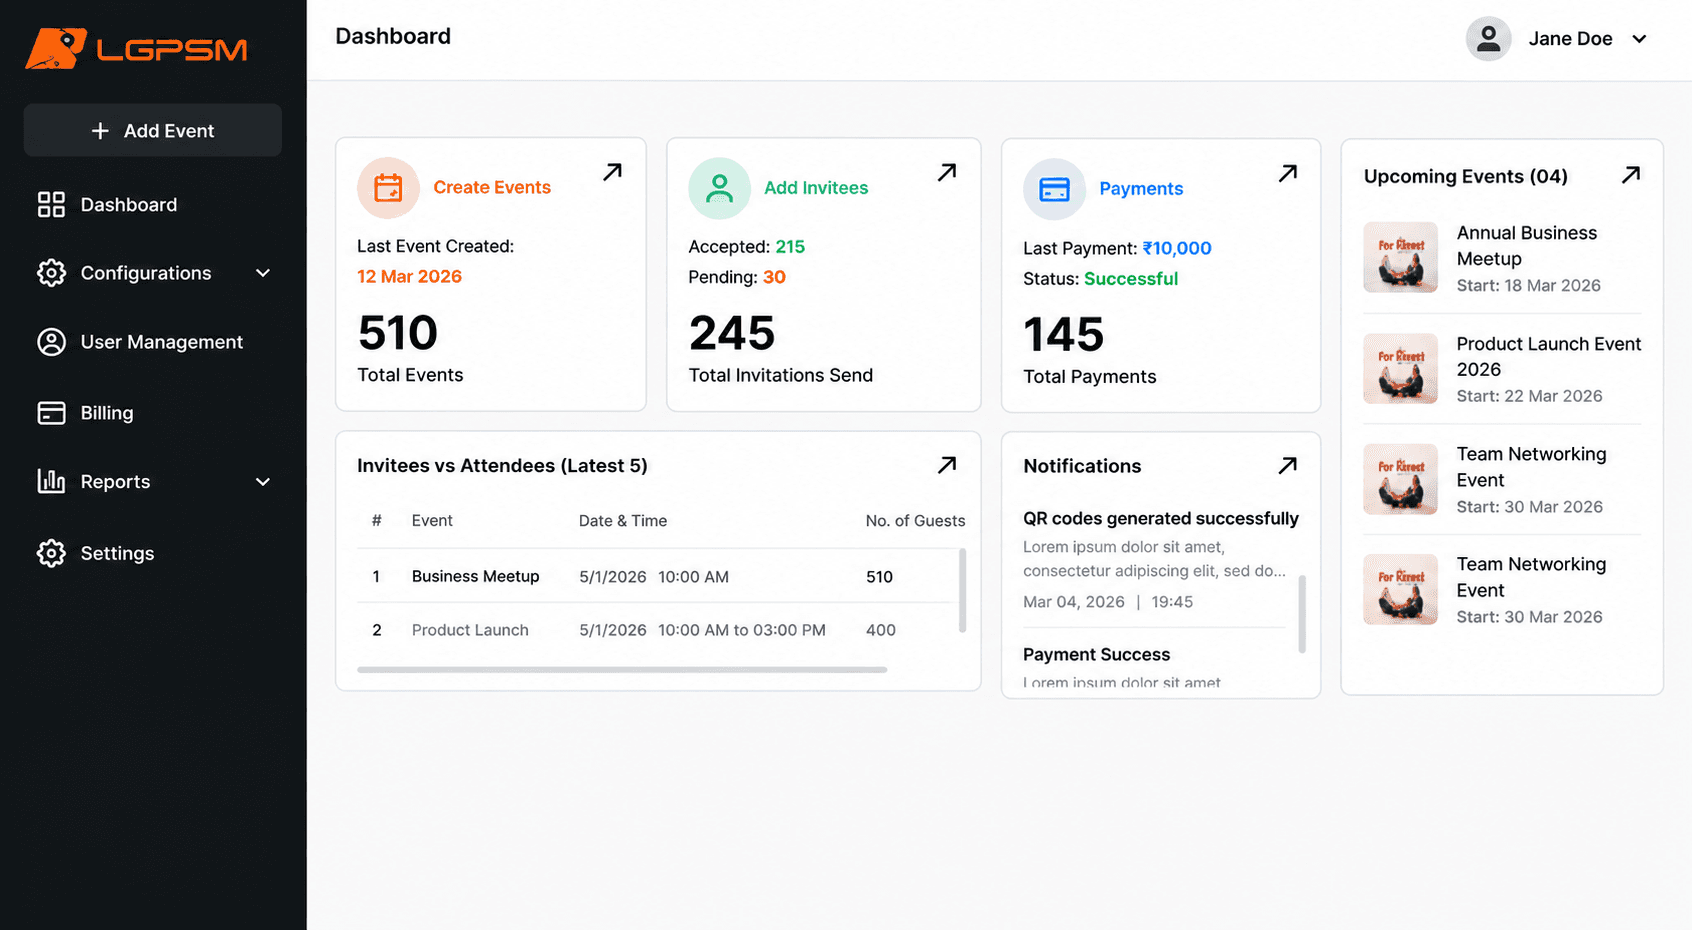The image size is (1692, 930).
Task: Click the Billing card icon
Action: click(51, 413)
